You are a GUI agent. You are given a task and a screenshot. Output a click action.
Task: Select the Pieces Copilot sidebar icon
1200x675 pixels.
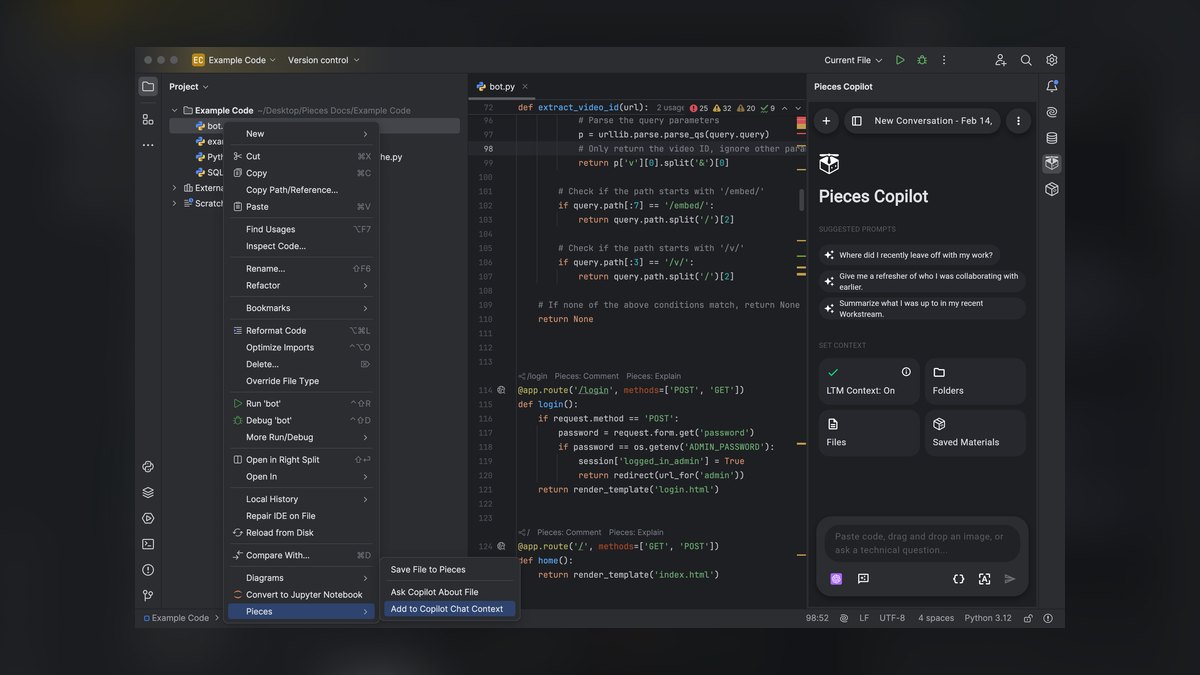1052,163
